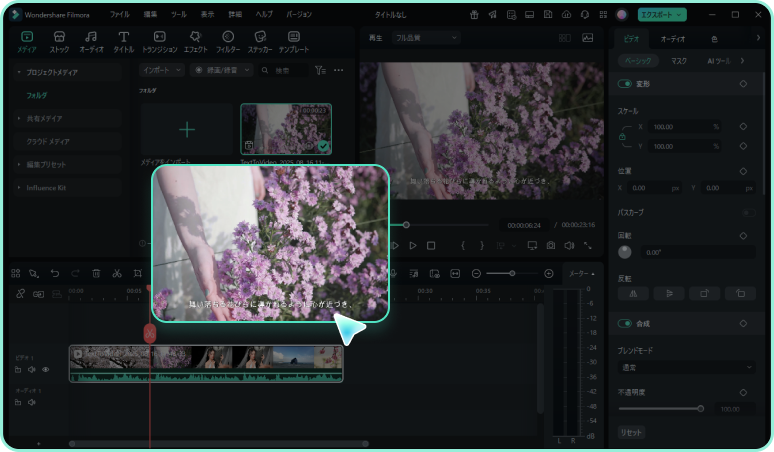Click the エクスポート button
774x452 pixels.
click(662, 15)
